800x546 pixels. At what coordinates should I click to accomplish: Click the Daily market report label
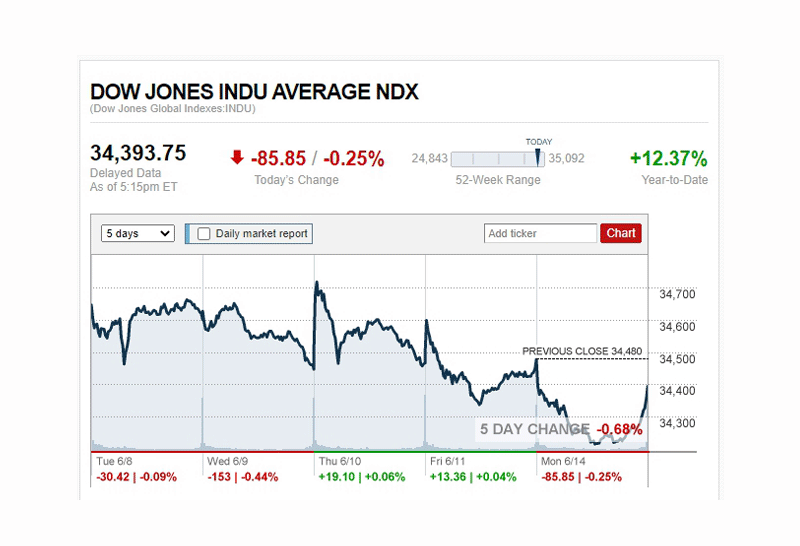pyautogui.click(x=262, y=234)
